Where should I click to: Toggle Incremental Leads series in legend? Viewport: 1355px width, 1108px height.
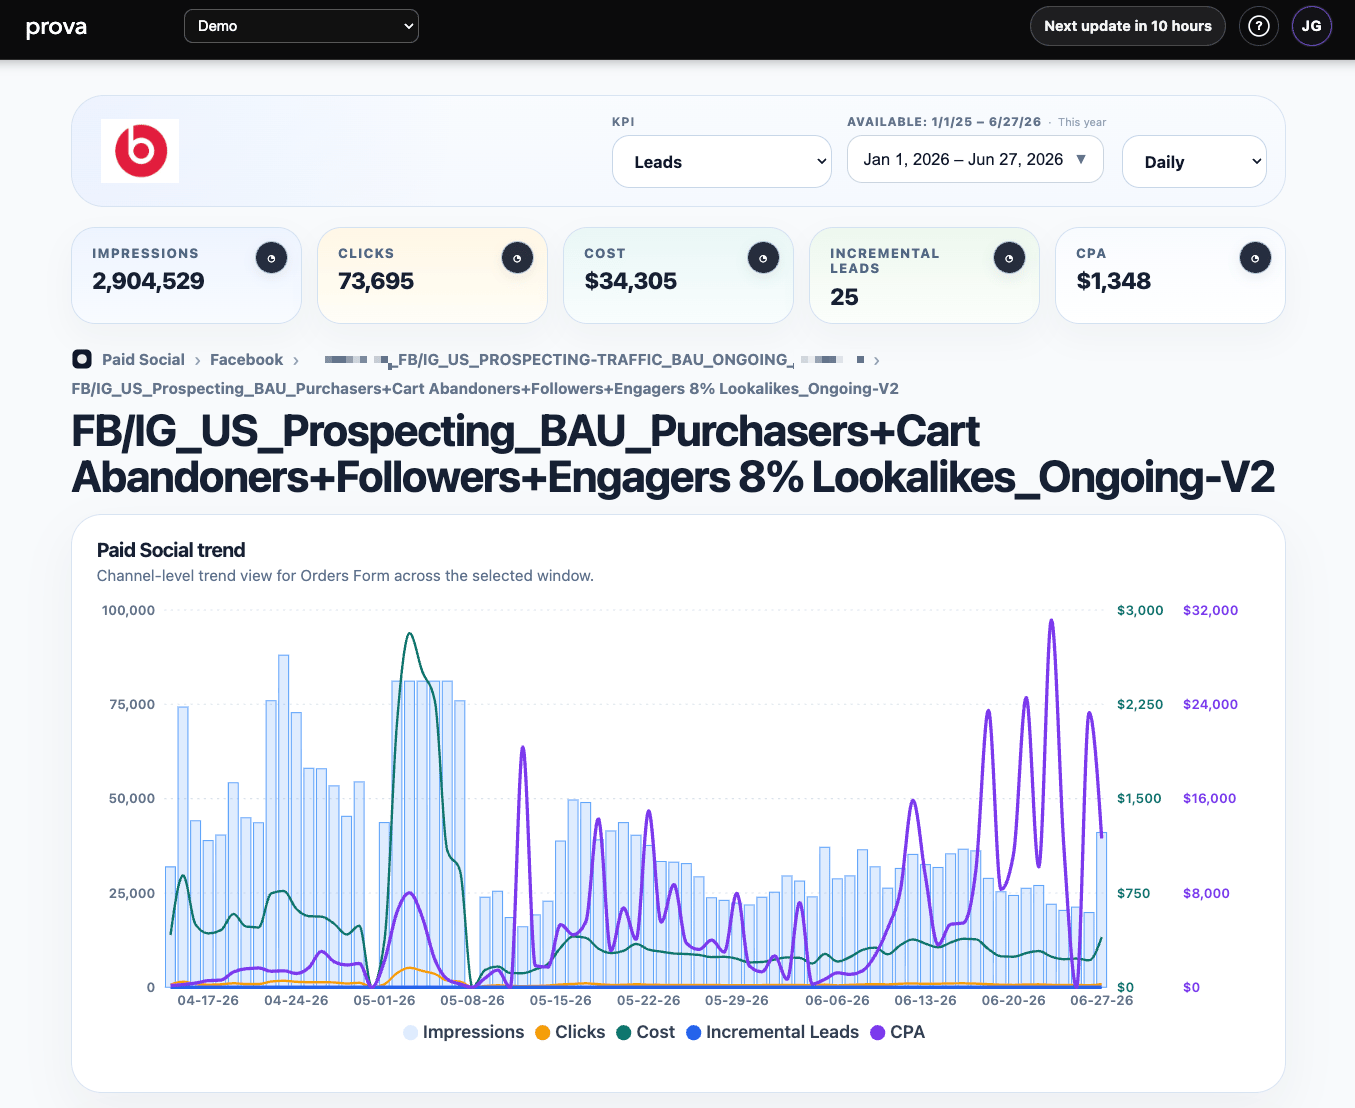pyautogui.click(x=772, y=1032)
